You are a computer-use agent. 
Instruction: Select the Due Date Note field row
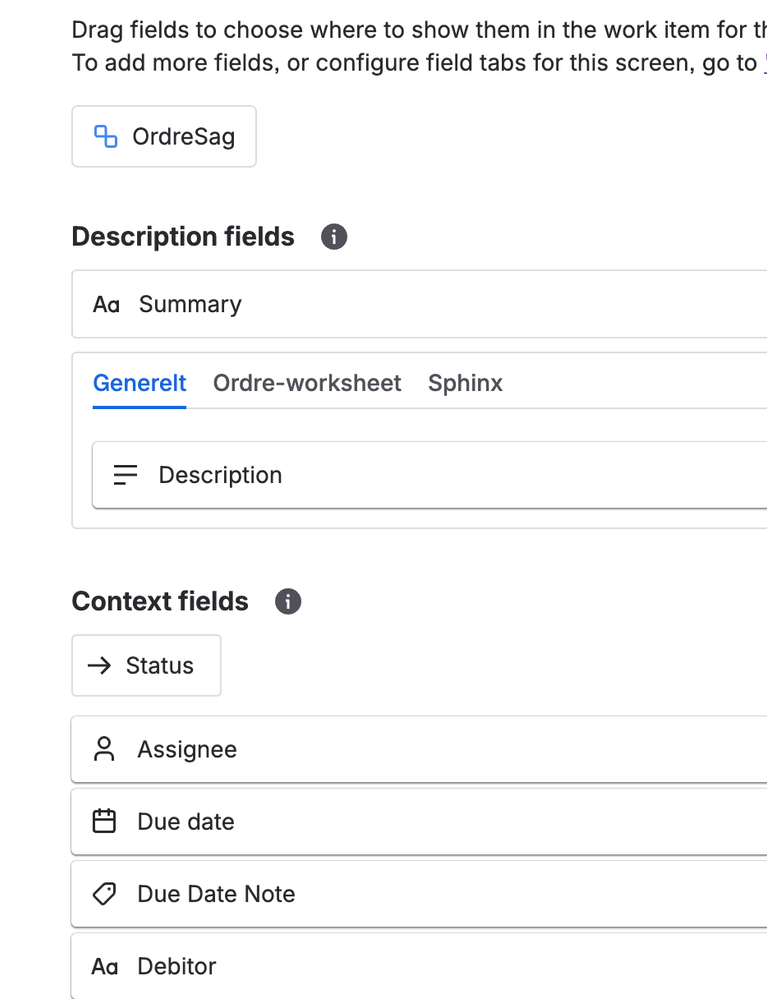coord(420,894)
